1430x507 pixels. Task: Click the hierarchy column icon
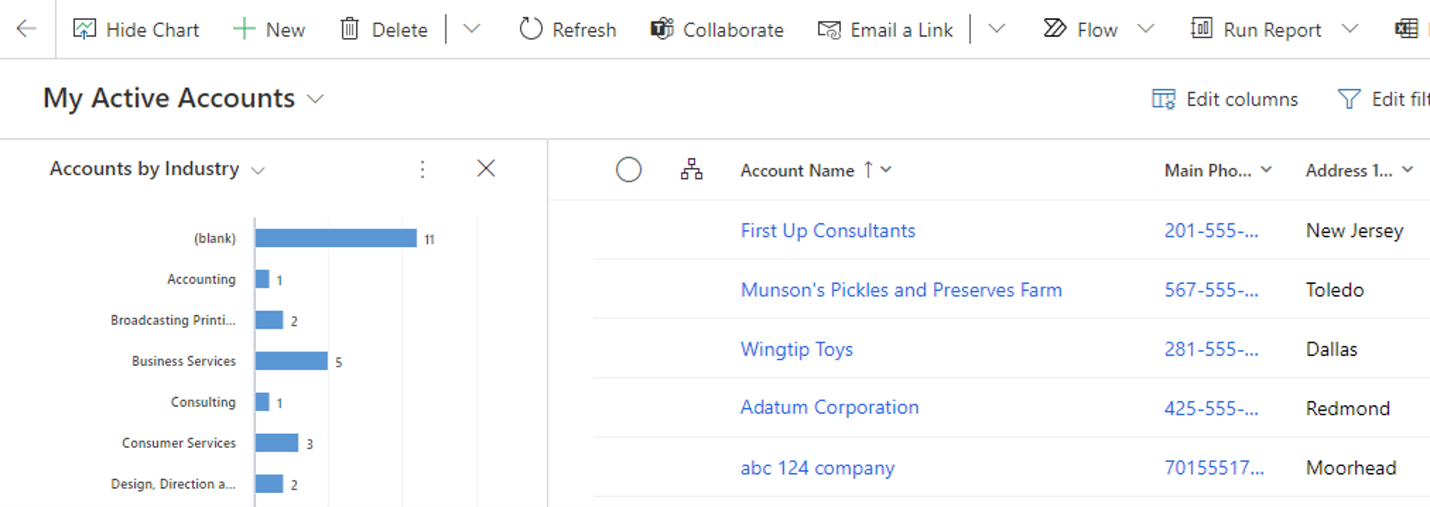pyautogui.click(x=691, y=169)
